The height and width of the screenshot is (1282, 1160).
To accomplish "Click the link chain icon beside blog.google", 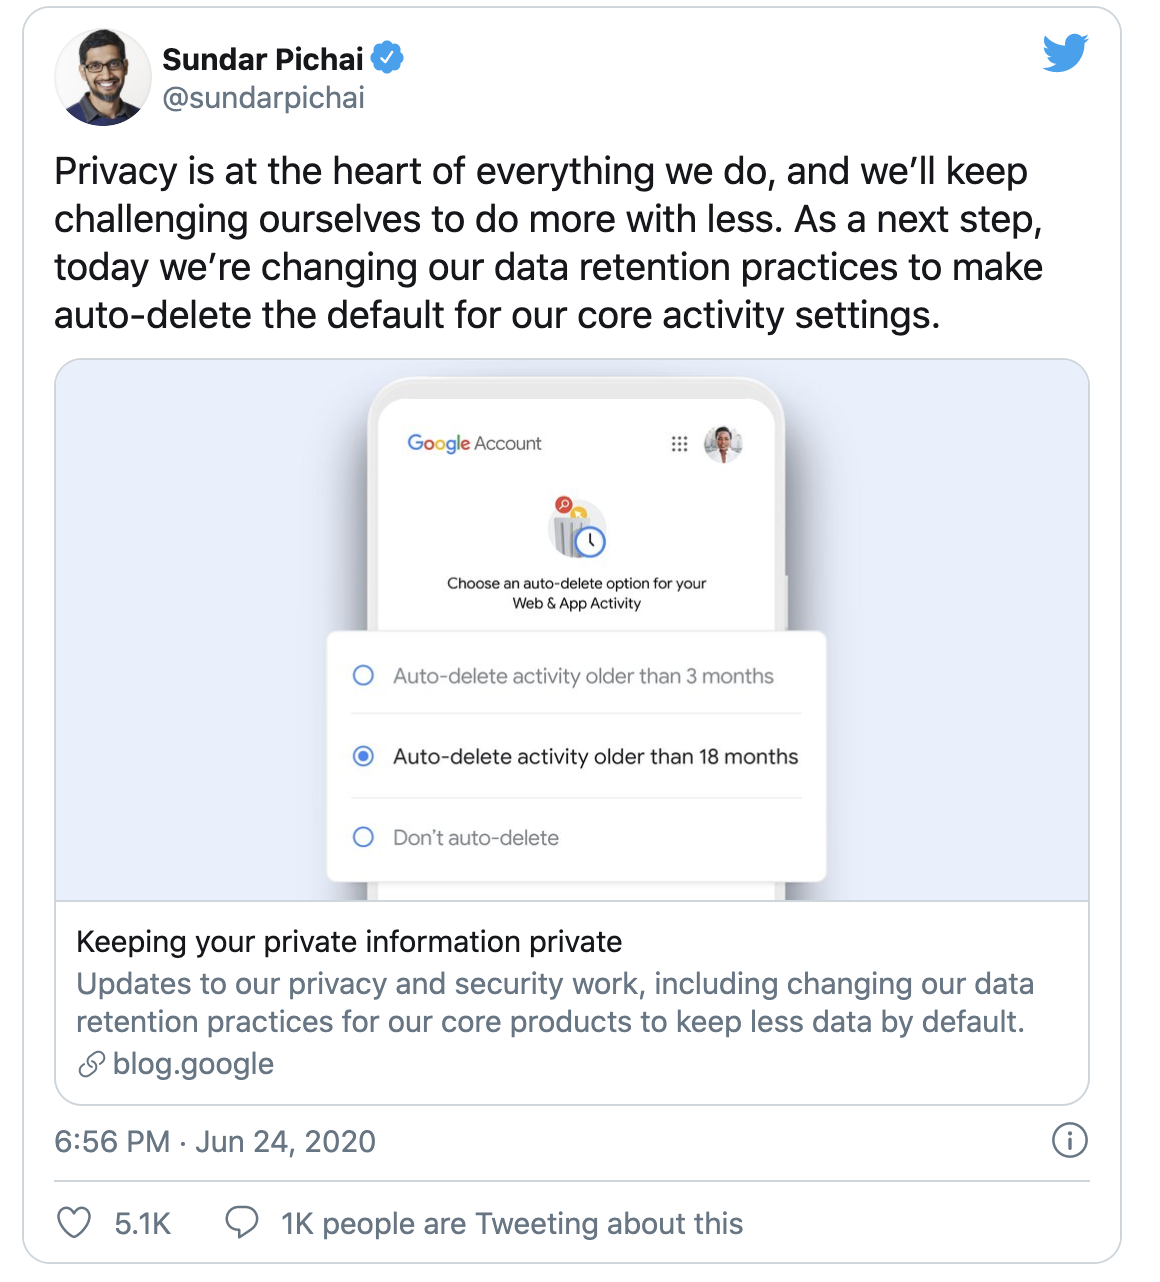I will 91,1064.
